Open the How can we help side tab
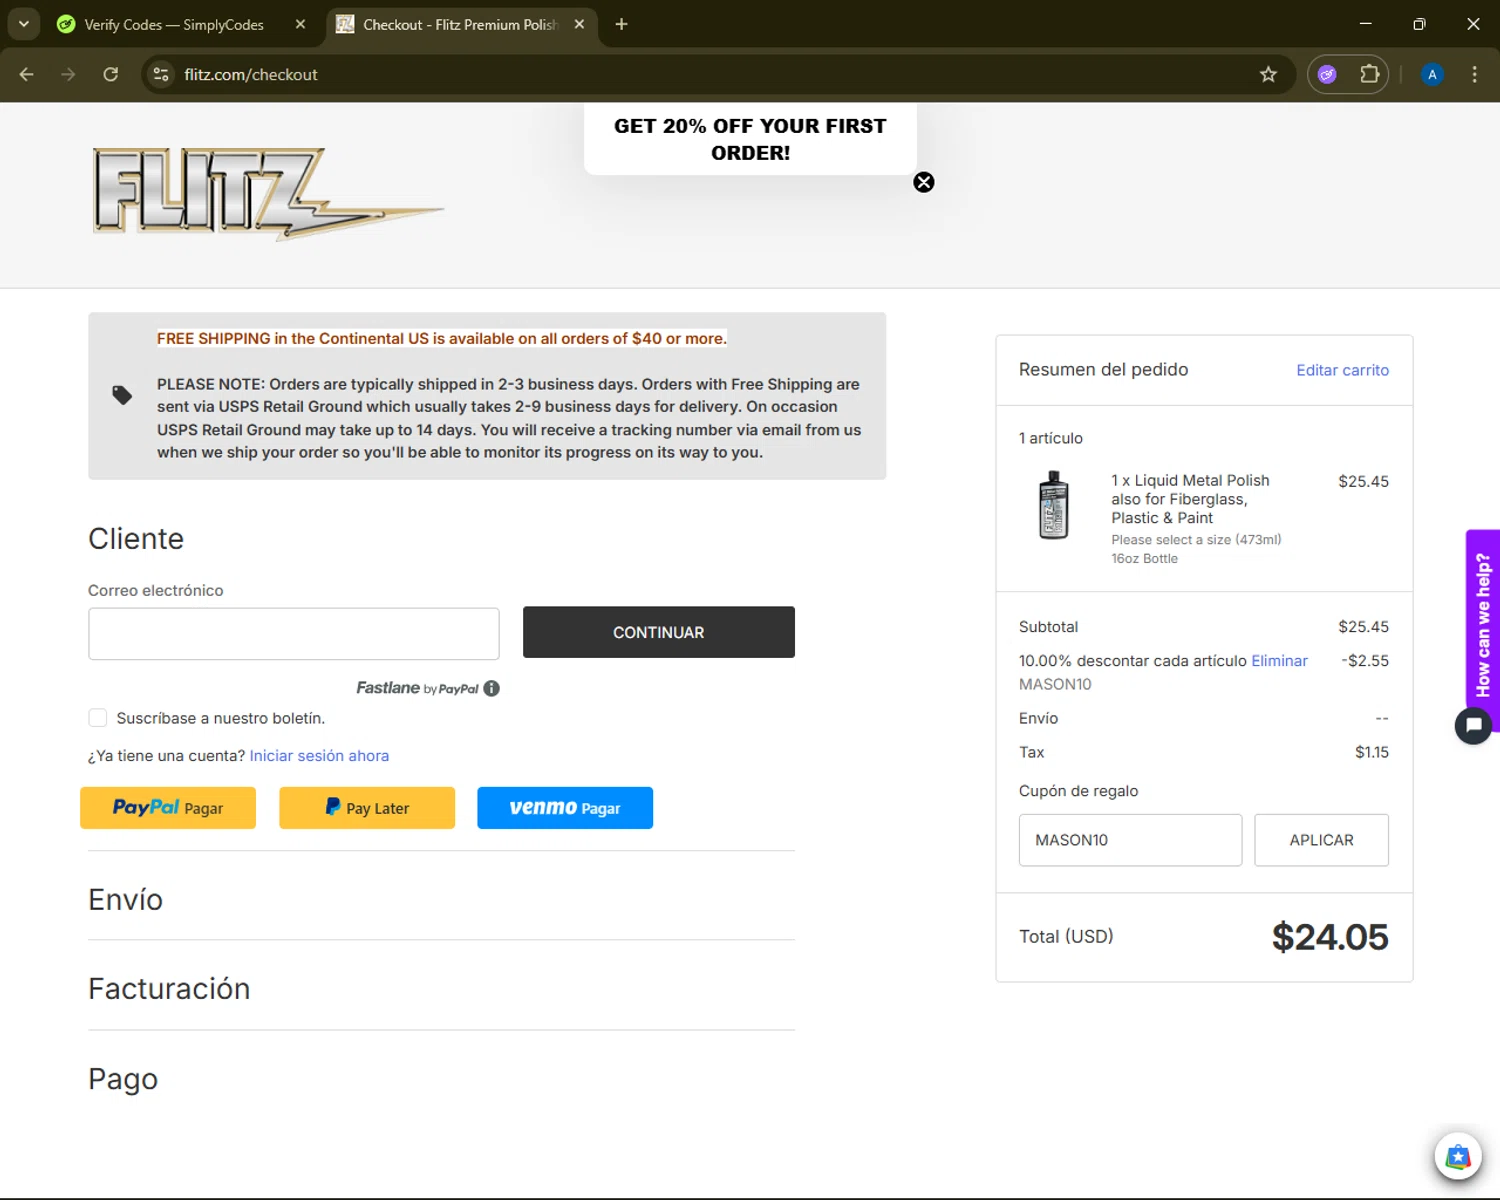Screen dimensions: 1500x1200 tap(1483, 625)
